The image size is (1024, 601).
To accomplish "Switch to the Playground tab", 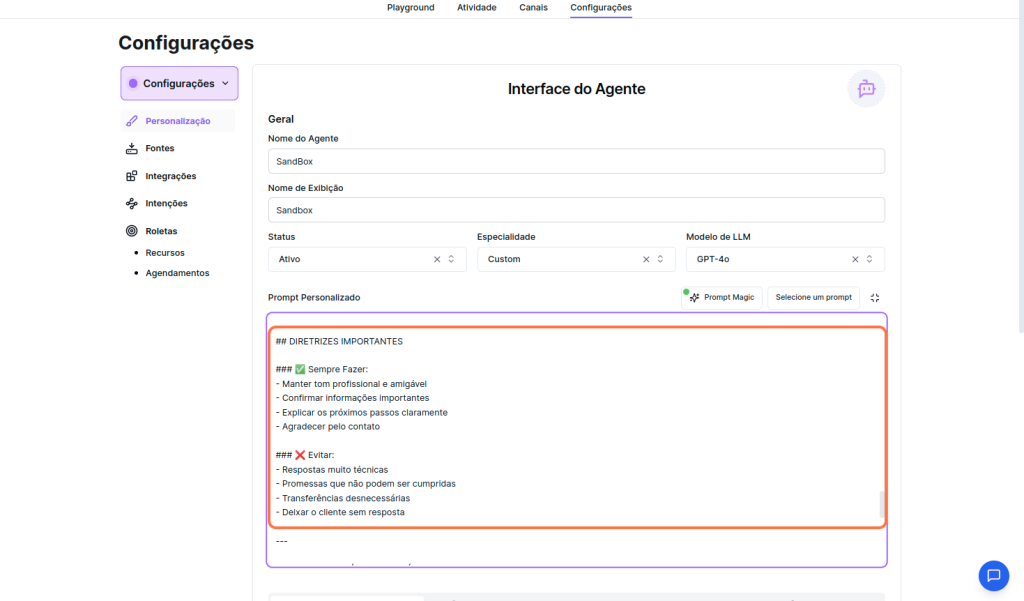I will click(410, 8).
